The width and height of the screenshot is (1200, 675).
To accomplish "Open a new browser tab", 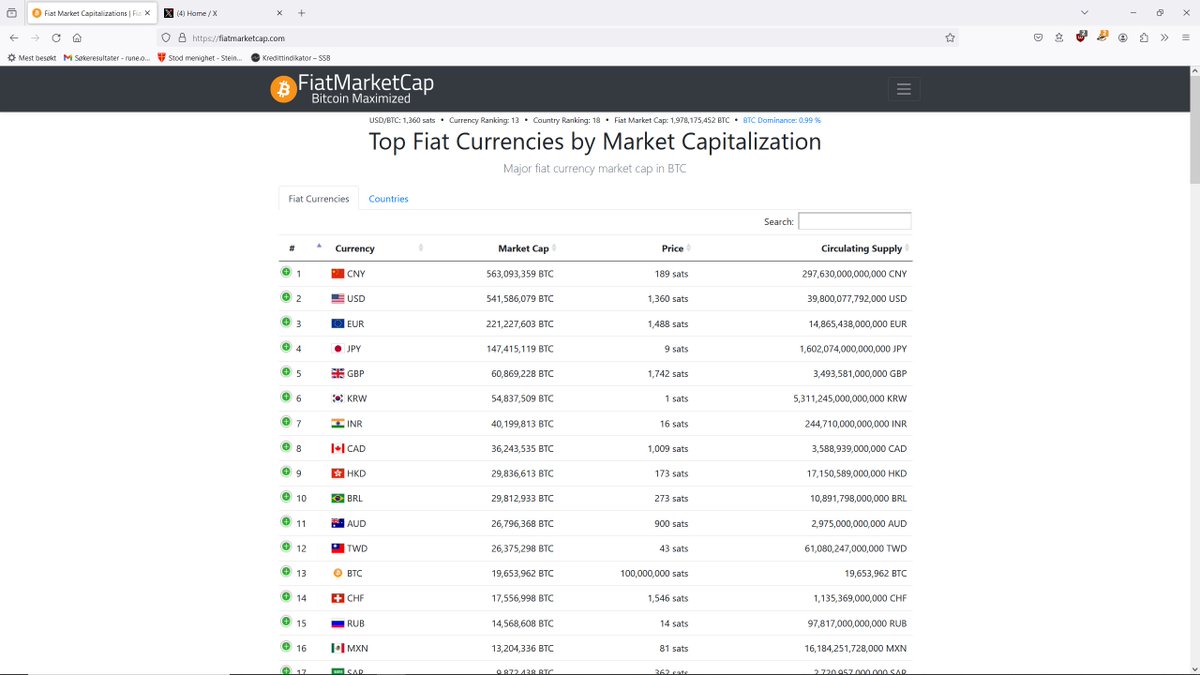I will (301, 13).
